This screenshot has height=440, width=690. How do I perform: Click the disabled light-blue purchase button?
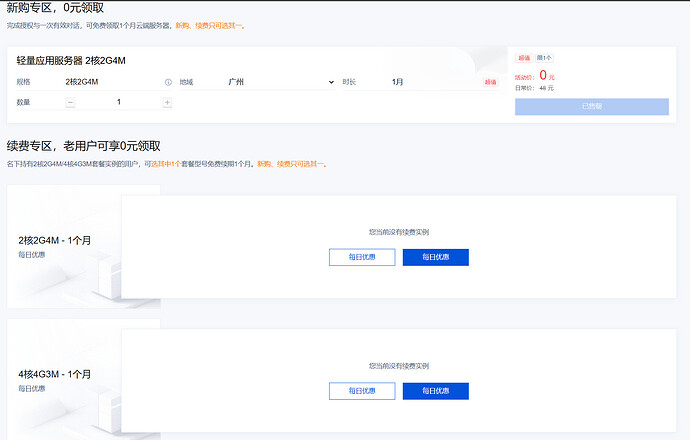592,106
